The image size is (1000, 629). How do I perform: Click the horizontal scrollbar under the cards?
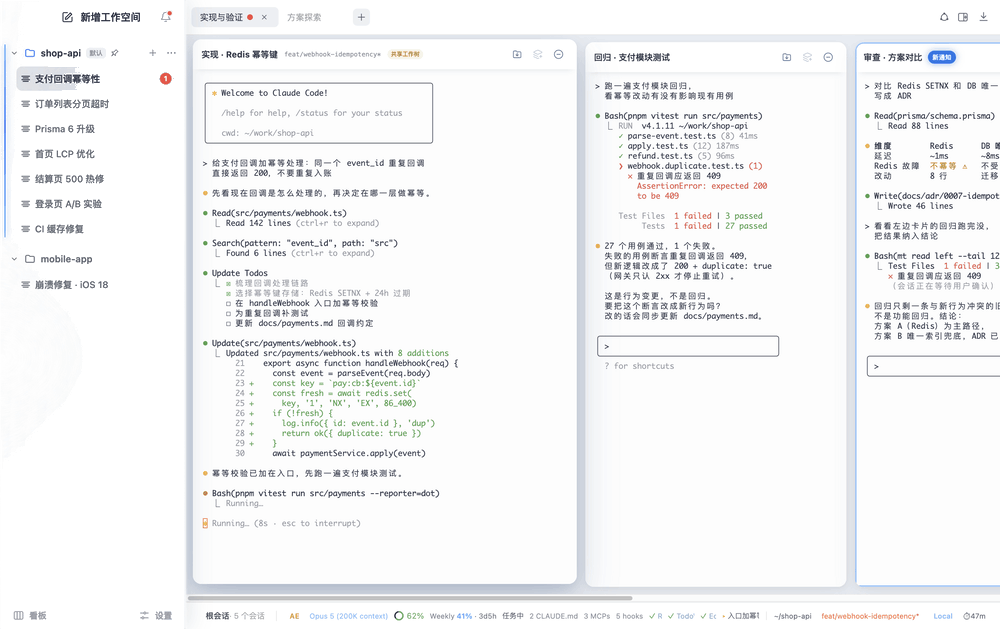[x=409, y=598]
